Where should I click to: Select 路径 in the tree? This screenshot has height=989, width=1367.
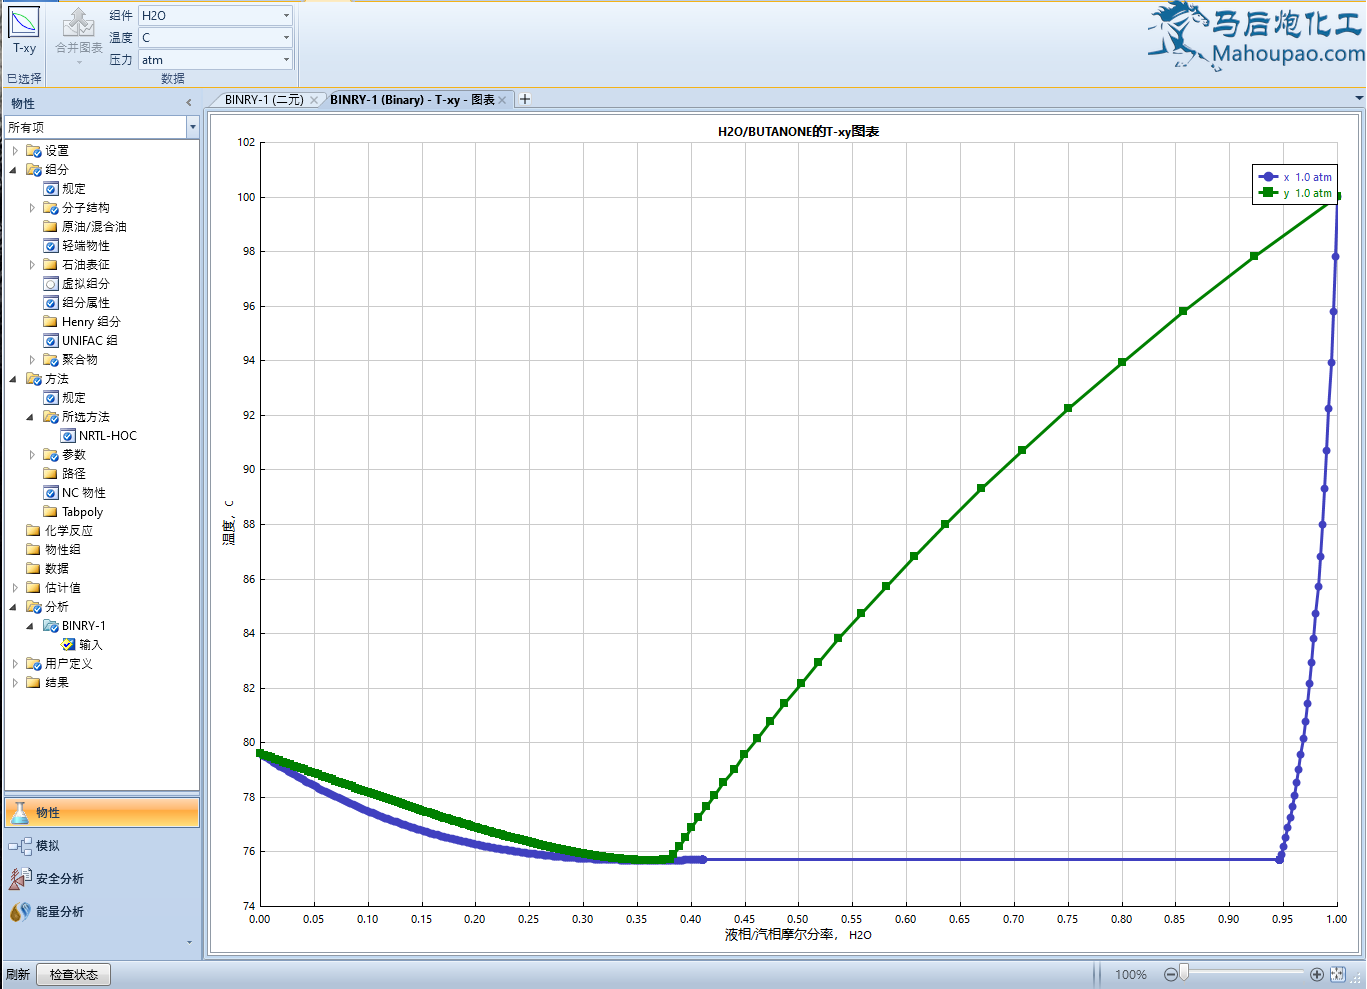click(74, 474)
